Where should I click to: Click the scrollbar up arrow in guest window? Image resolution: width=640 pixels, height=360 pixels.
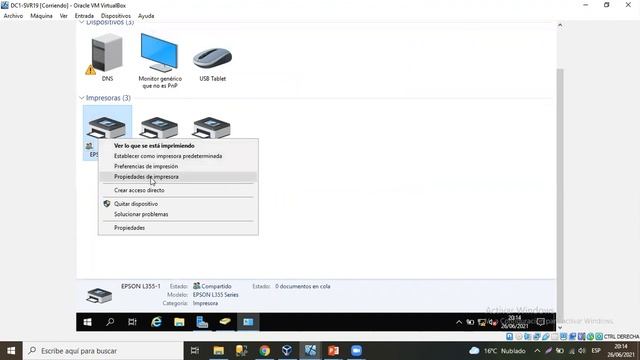pos(560,25)
